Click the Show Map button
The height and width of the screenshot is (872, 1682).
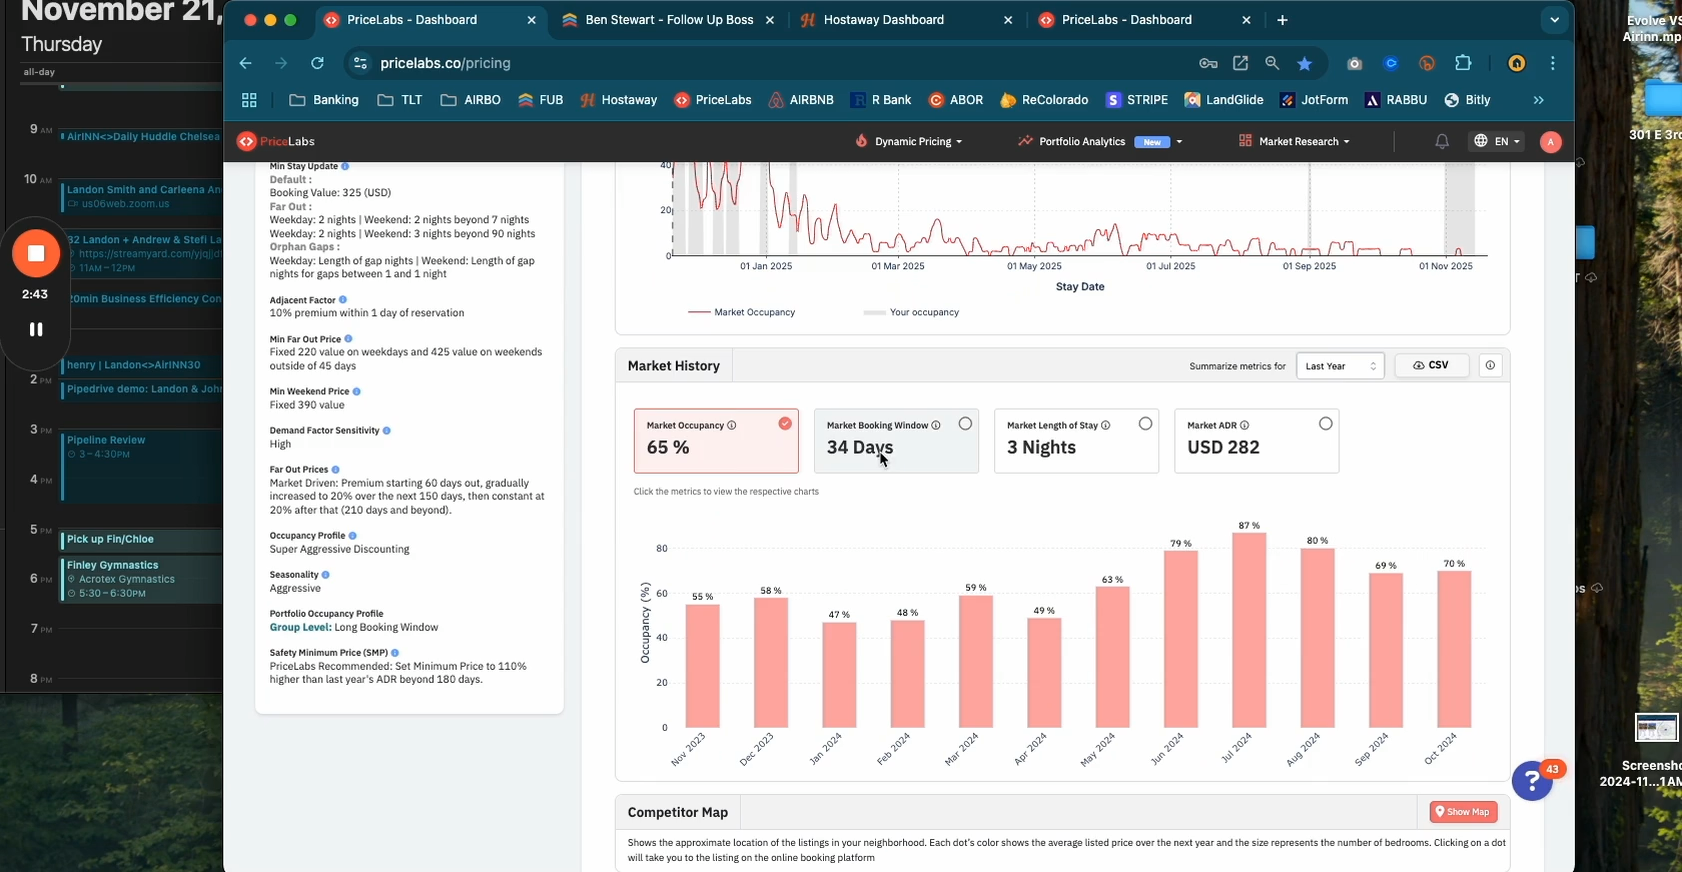click(1462, 812)
